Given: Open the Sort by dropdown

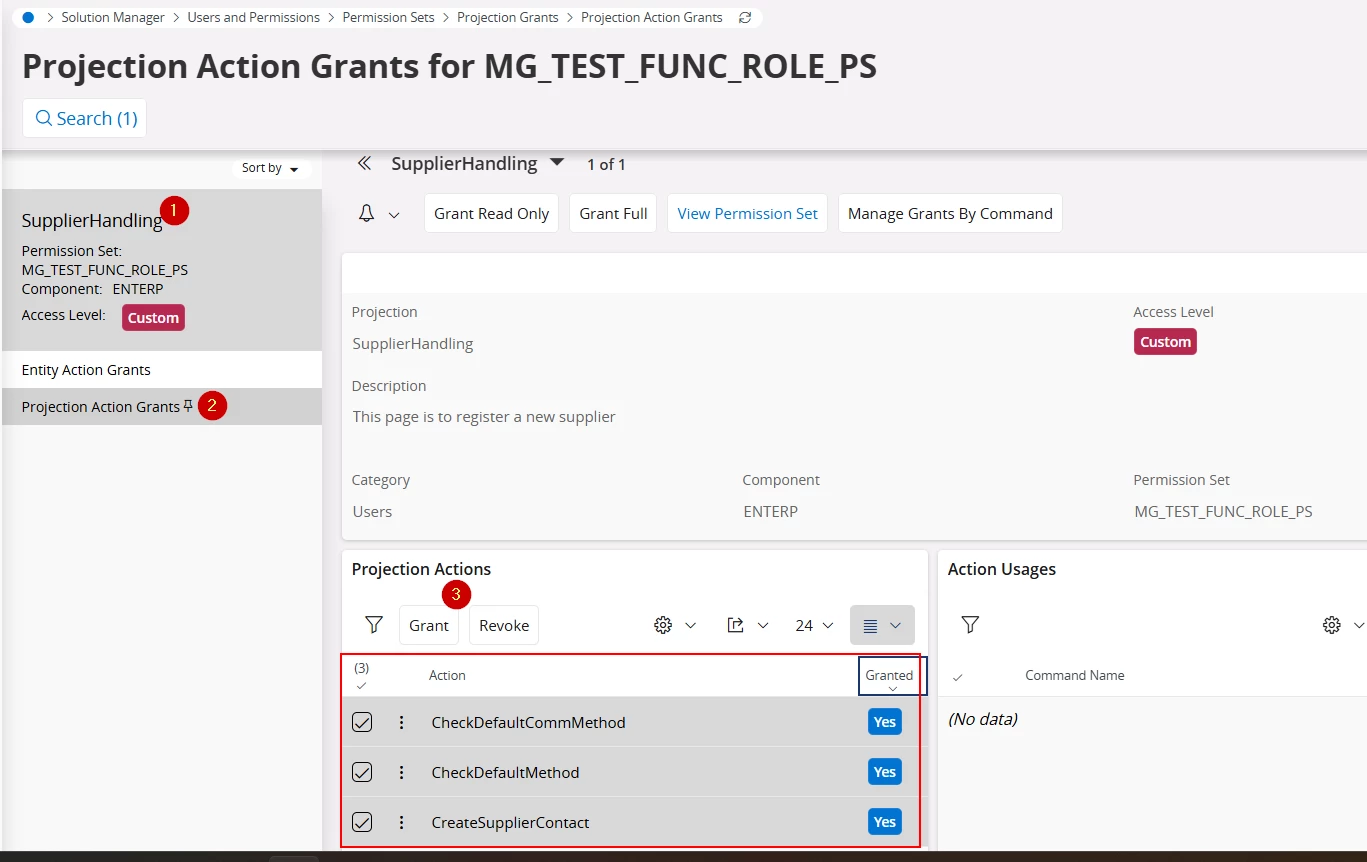Looking at the screenshot, I should click(271, 168).
